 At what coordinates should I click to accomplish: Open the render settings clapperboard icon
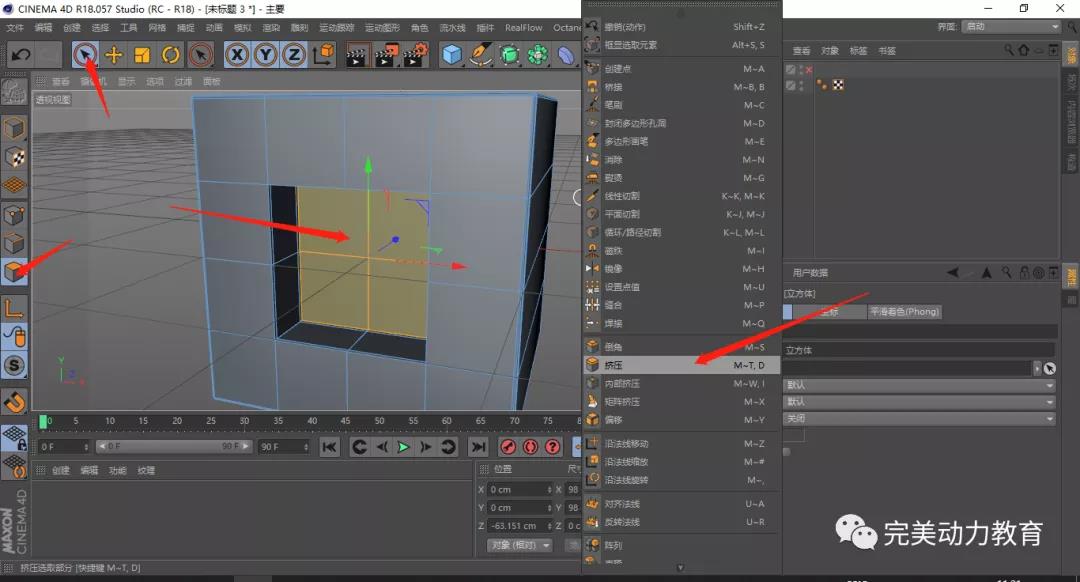[415, 54]
